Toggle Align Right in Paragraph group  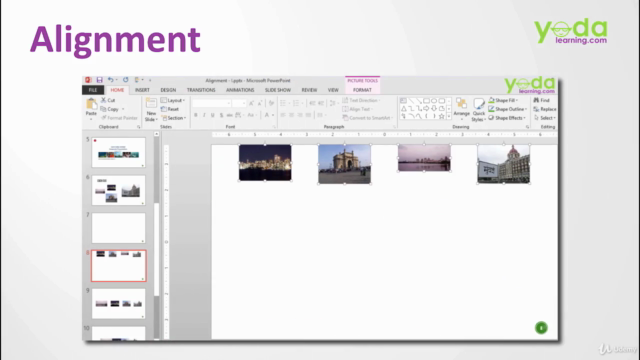click(x=300, y=115)
